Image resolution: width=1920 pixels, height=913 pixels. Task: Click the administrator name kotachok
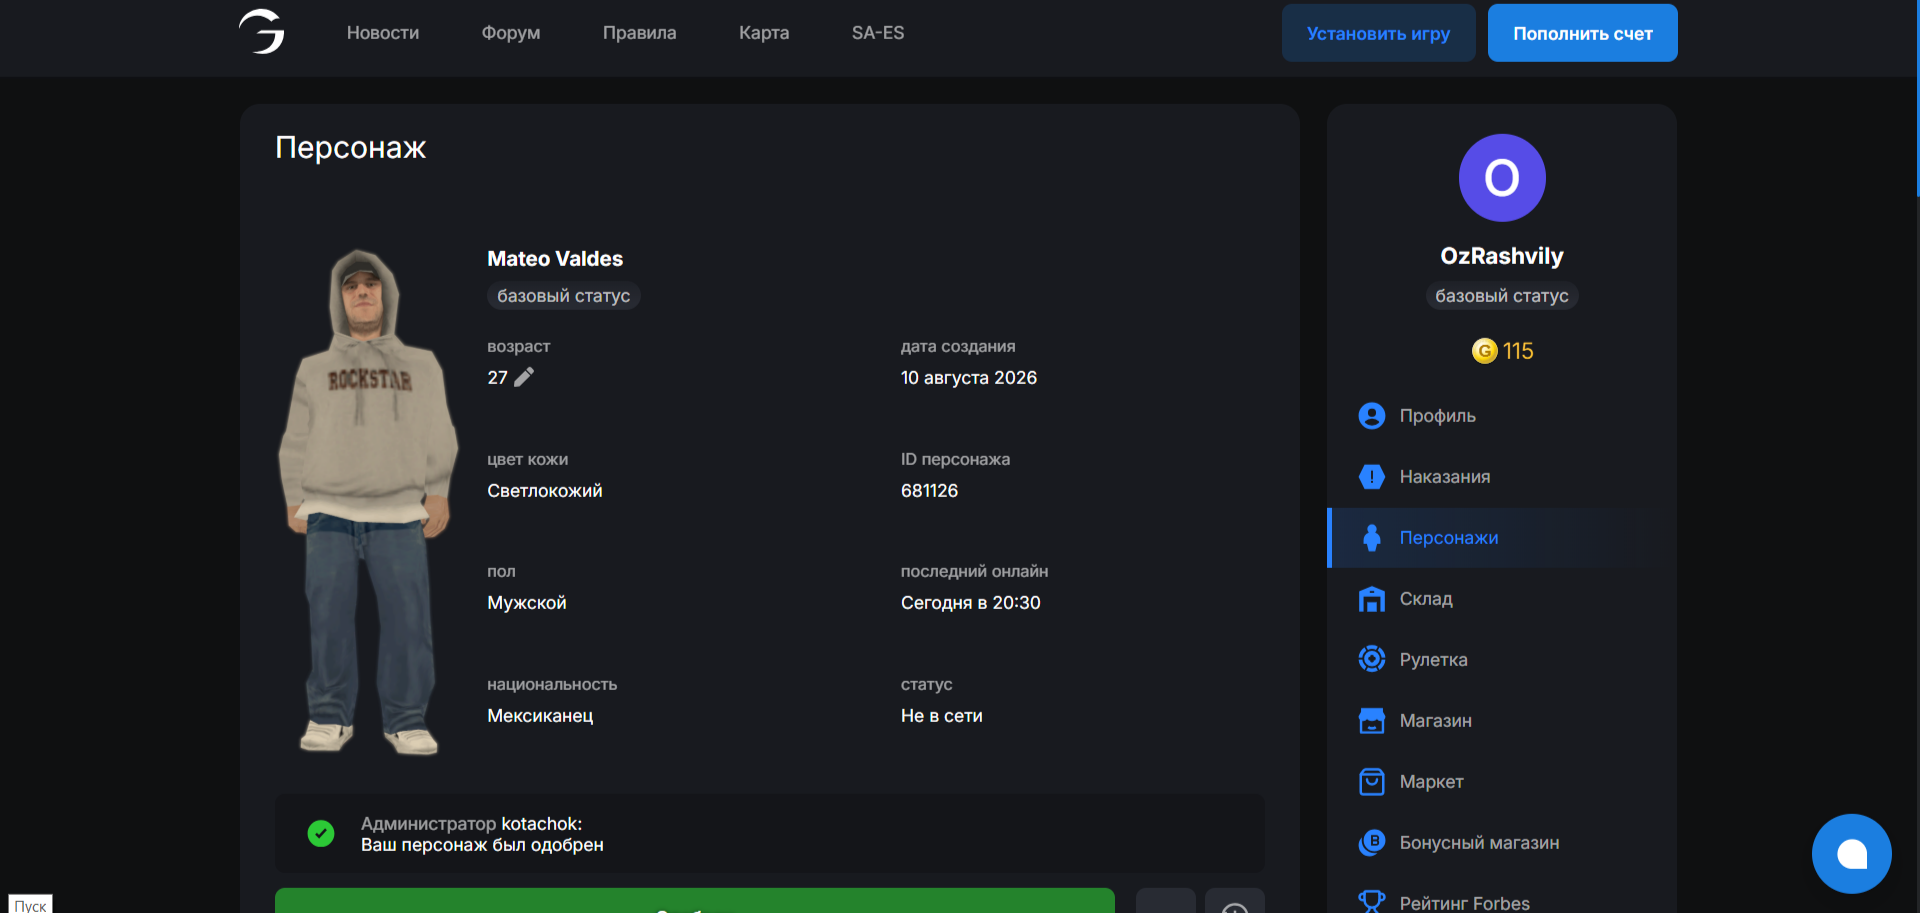(x=540, y=824)
